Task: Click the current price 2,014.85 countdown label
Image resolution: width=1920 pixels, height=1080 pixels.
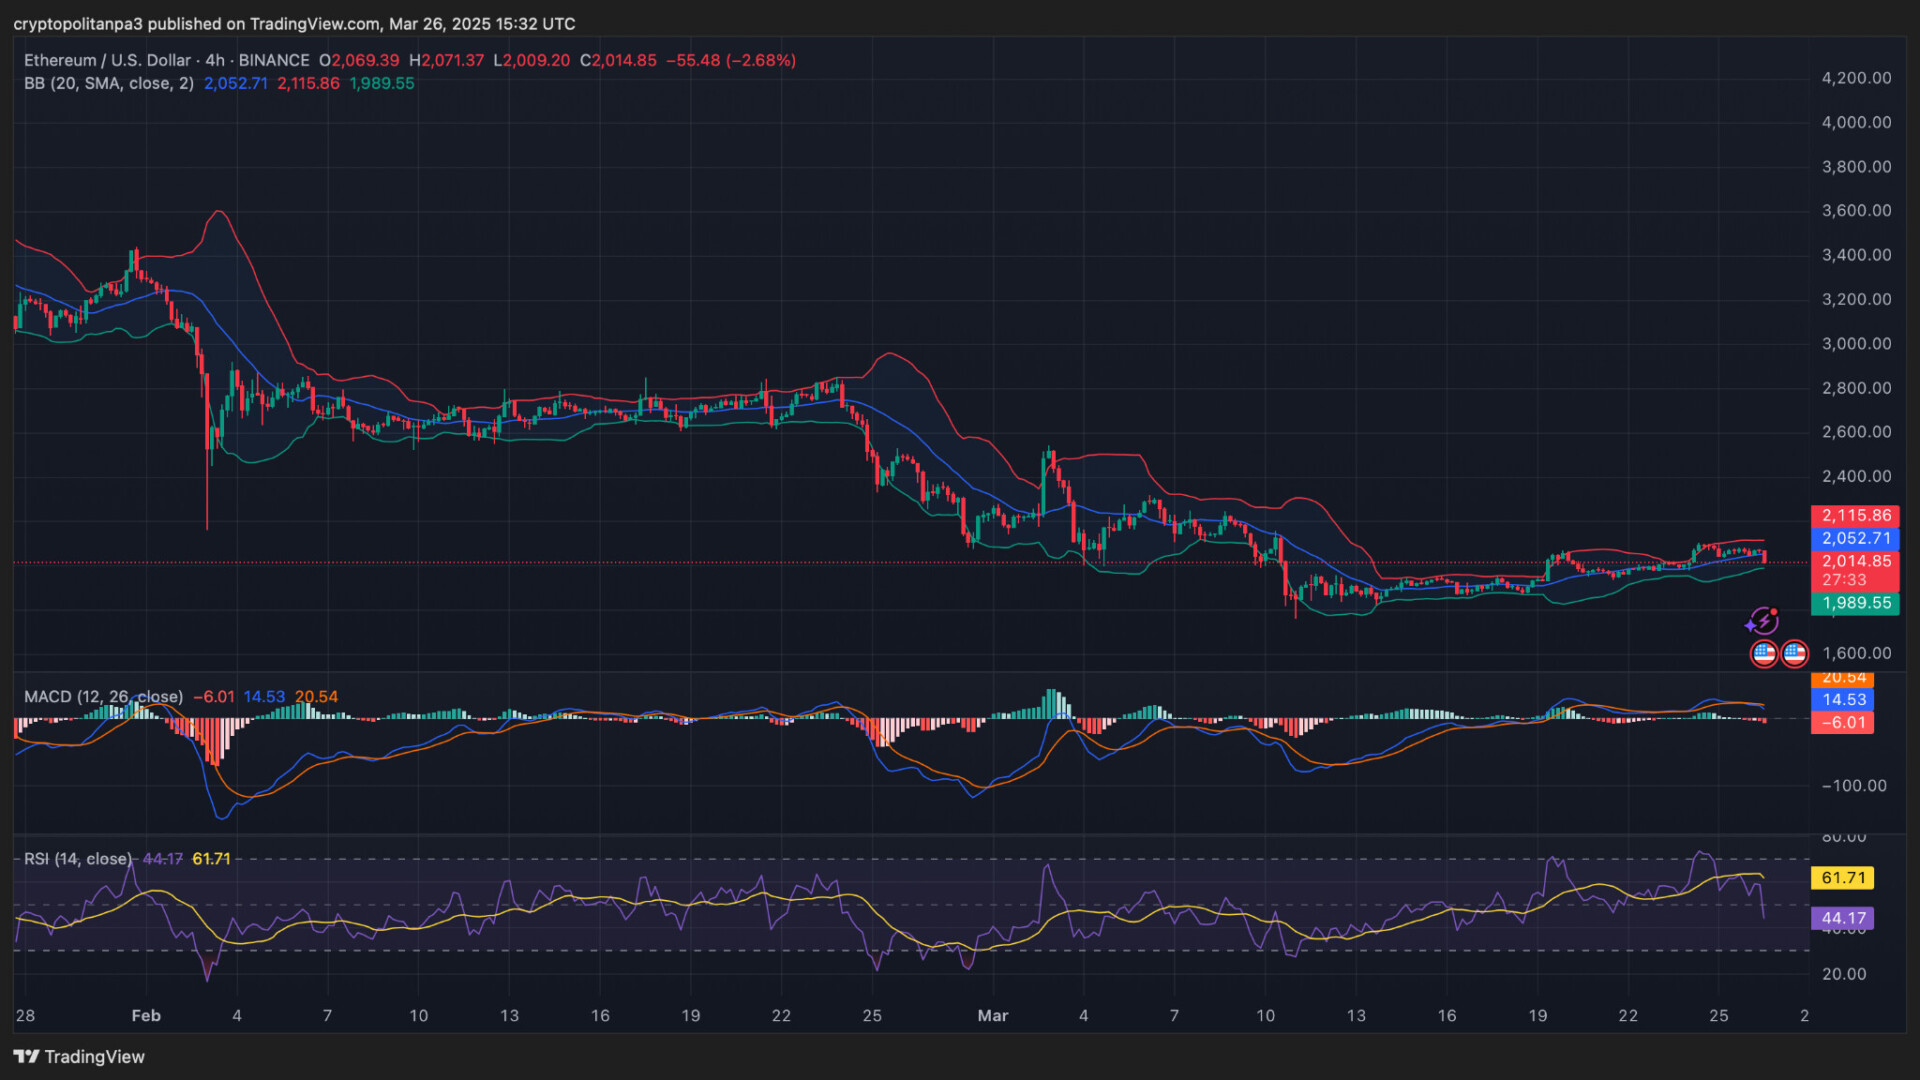Action: pyautogui.click(x=1855, y=570)
